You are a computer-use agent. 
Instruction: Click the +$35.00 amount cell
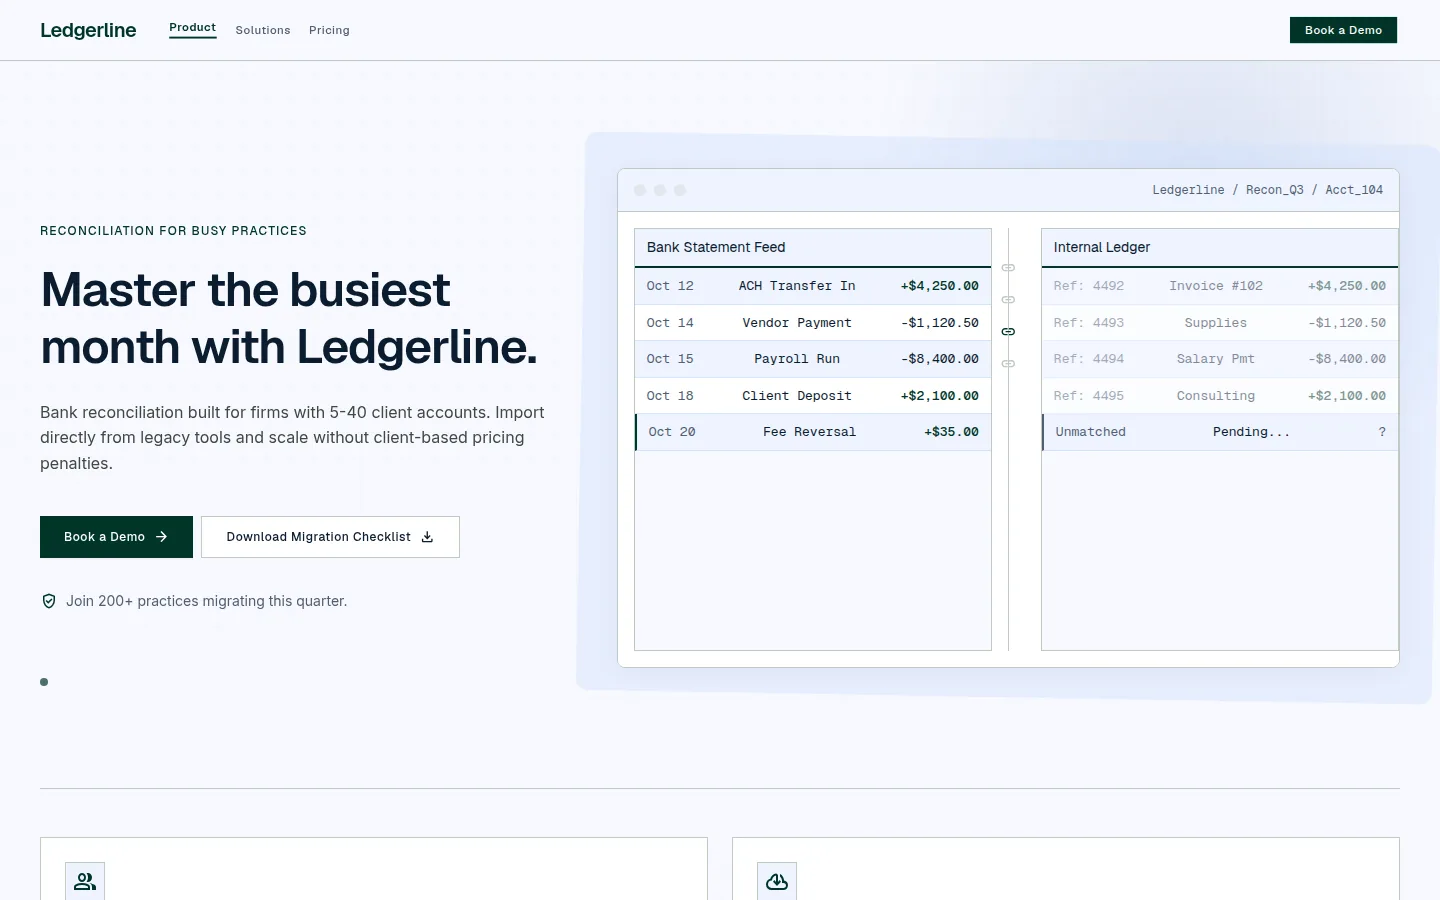[x=951, y=432]
